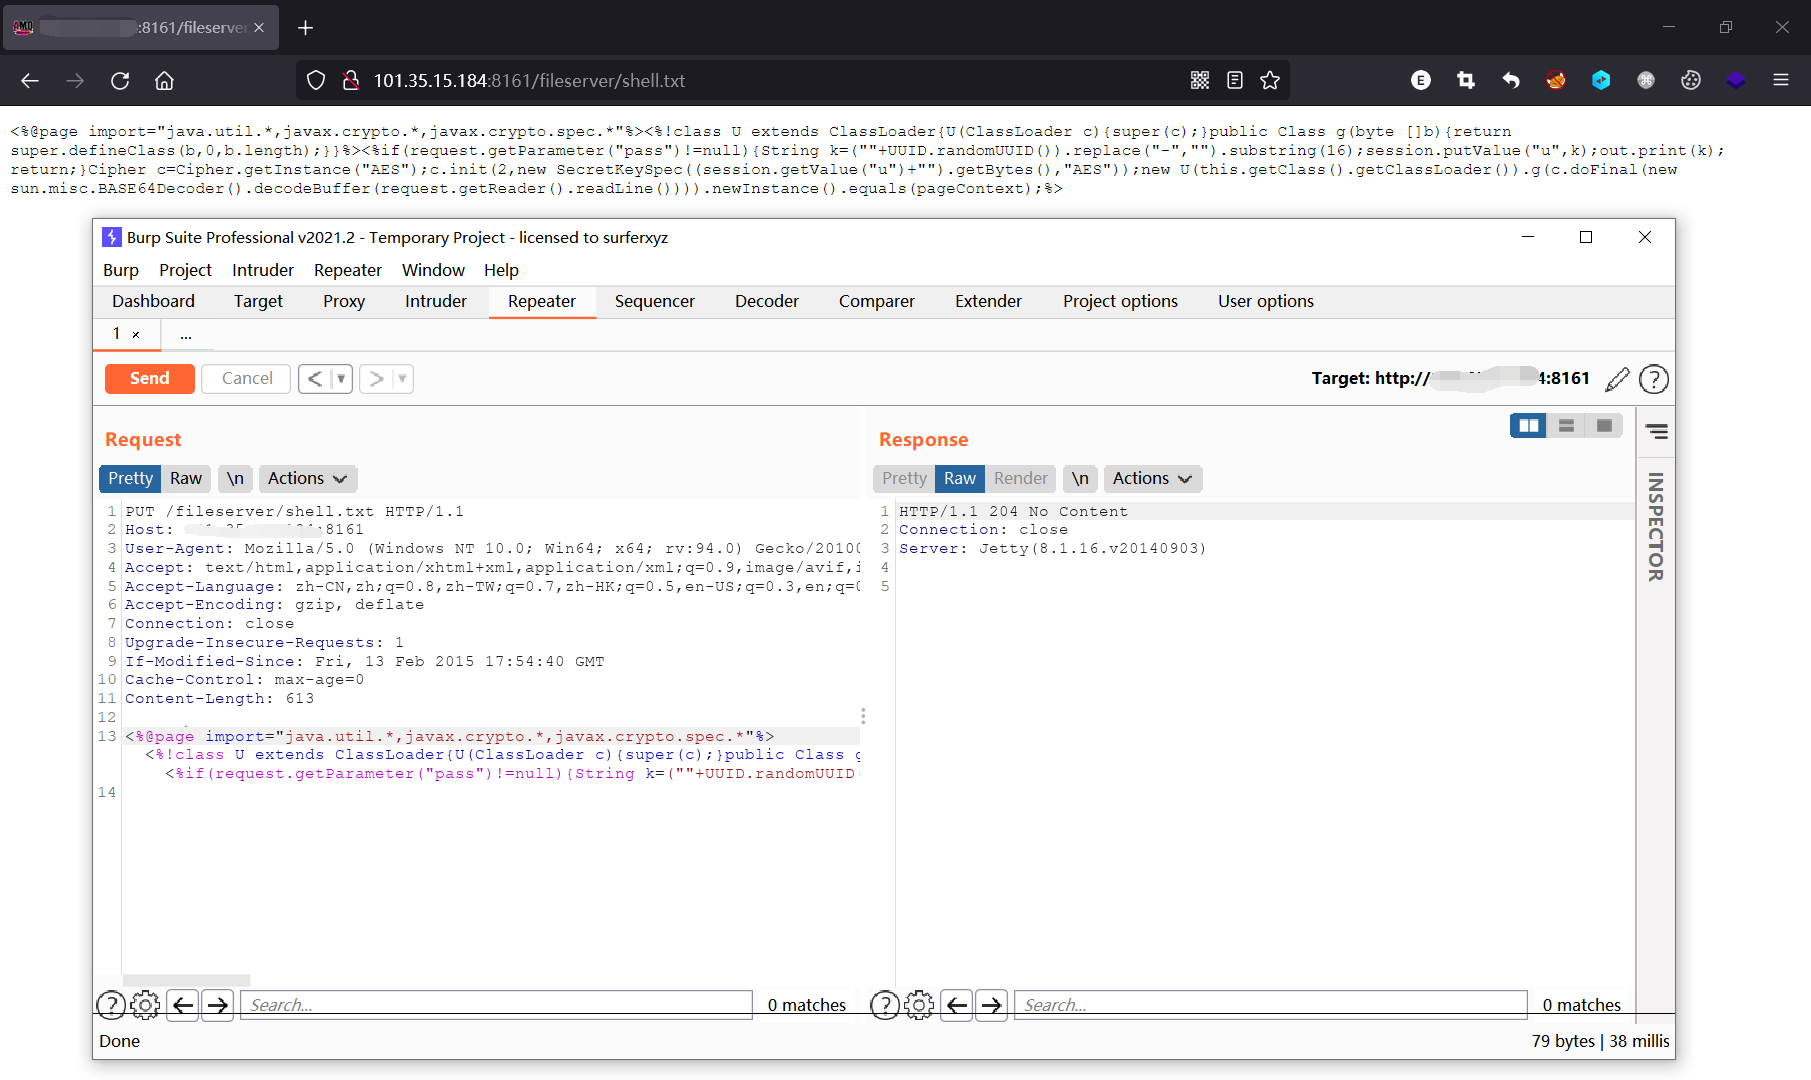Viewport: 1811px width, 1080px height.
Task: Expand the response Actions dropdown
Action: pyautogui.click(x=1152, y=479)
